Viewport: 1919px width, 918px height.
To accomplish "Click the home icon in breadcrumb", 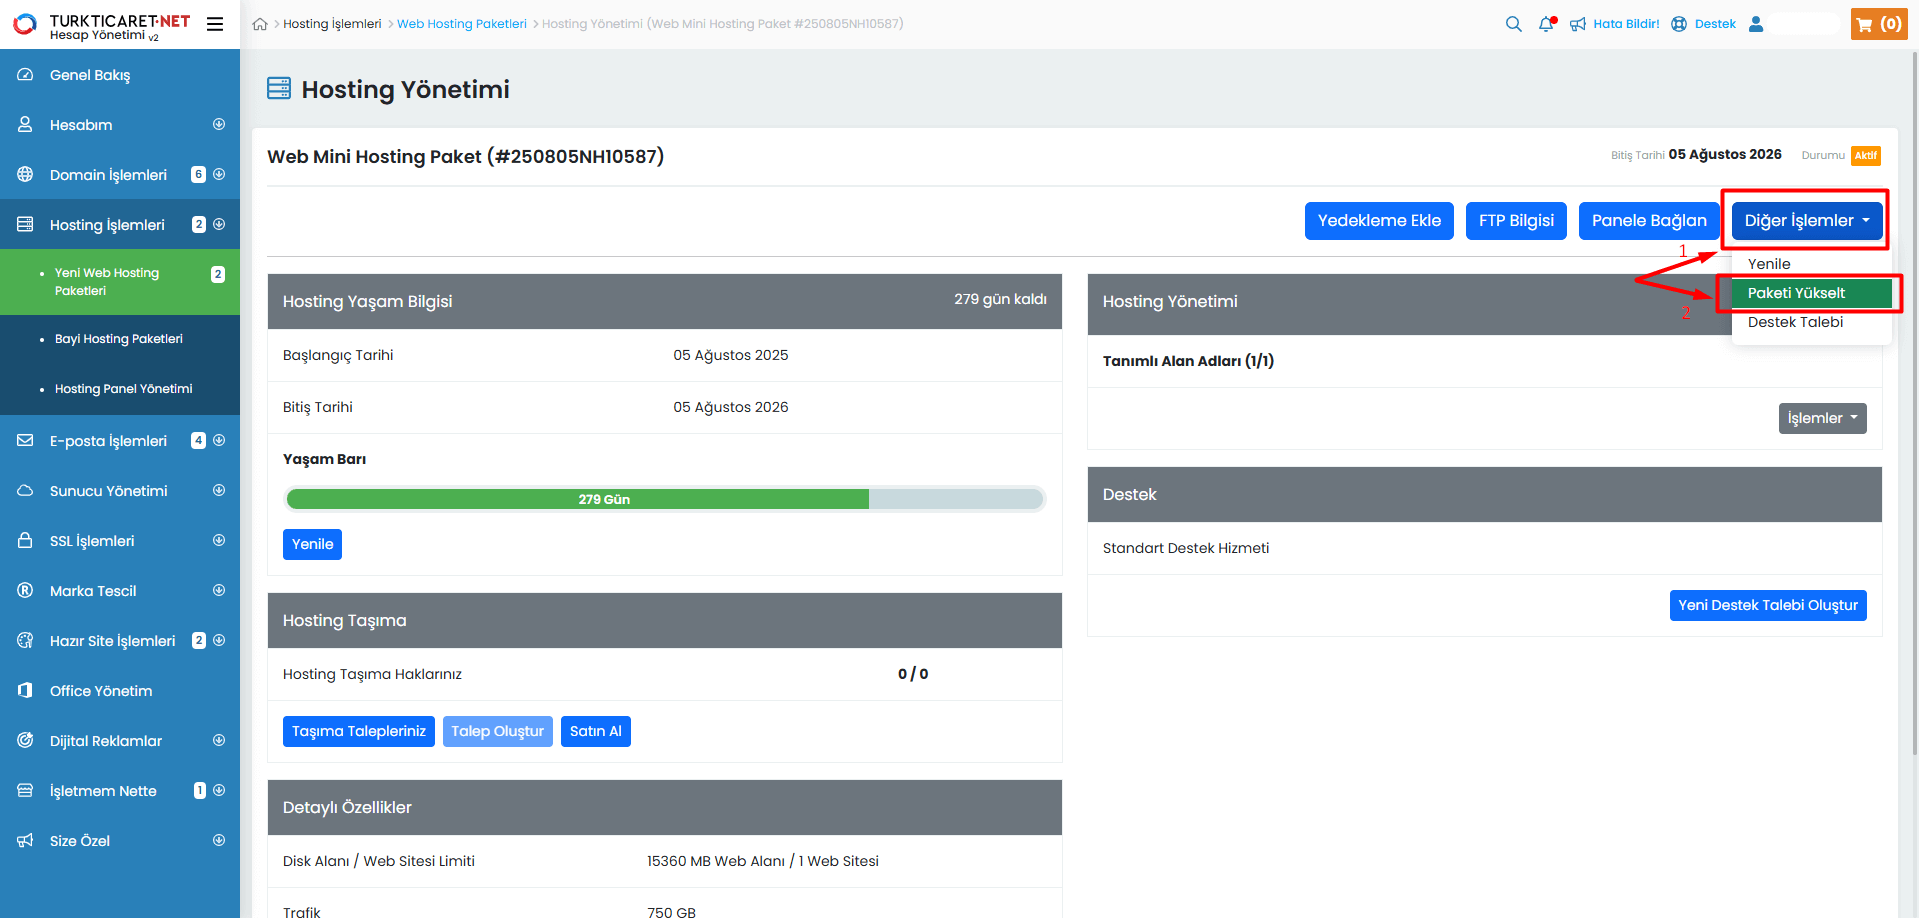I will pos(260,24).
